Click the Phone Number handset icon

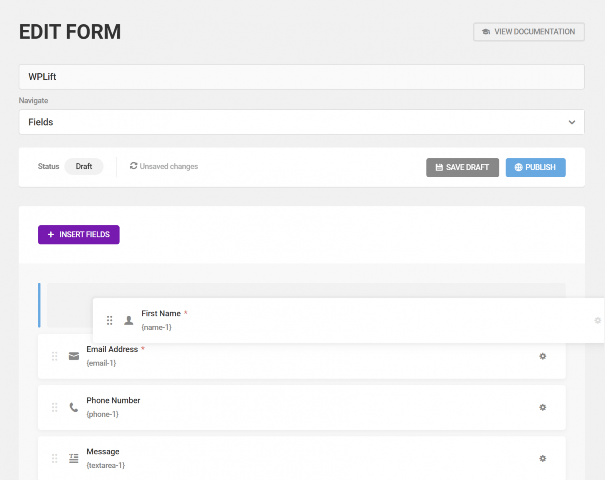[x=74, y=407]
